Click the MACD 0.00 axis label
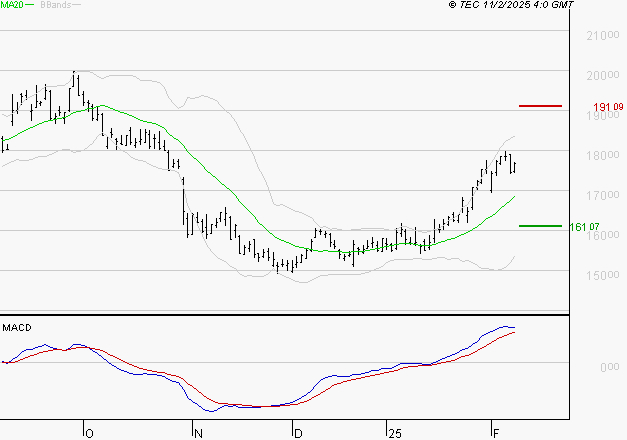627x440 pixels. click(x=610, y=367)
